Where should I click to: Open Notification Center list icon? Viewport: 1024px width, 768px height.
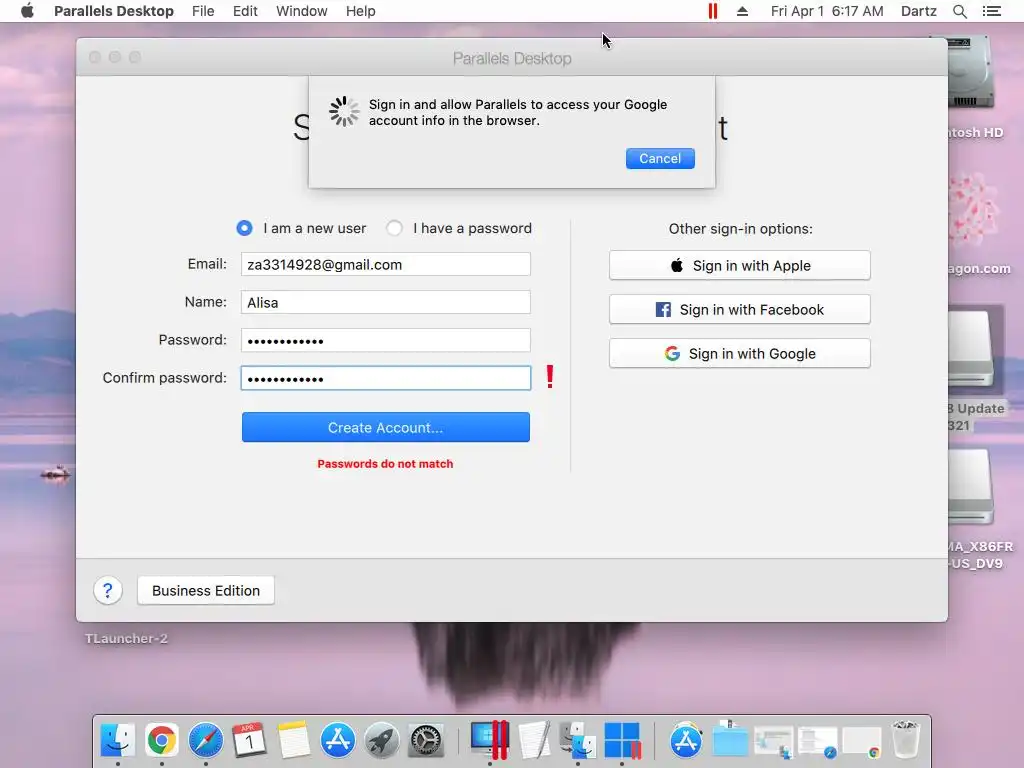[992, 11]
